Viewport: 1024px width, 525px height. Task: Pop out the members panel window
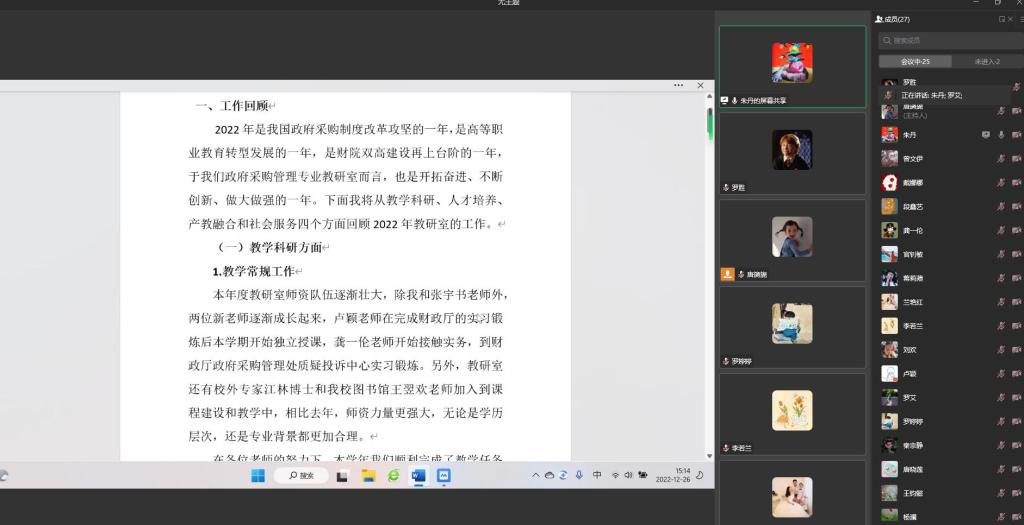click(x=1002, y=19)
